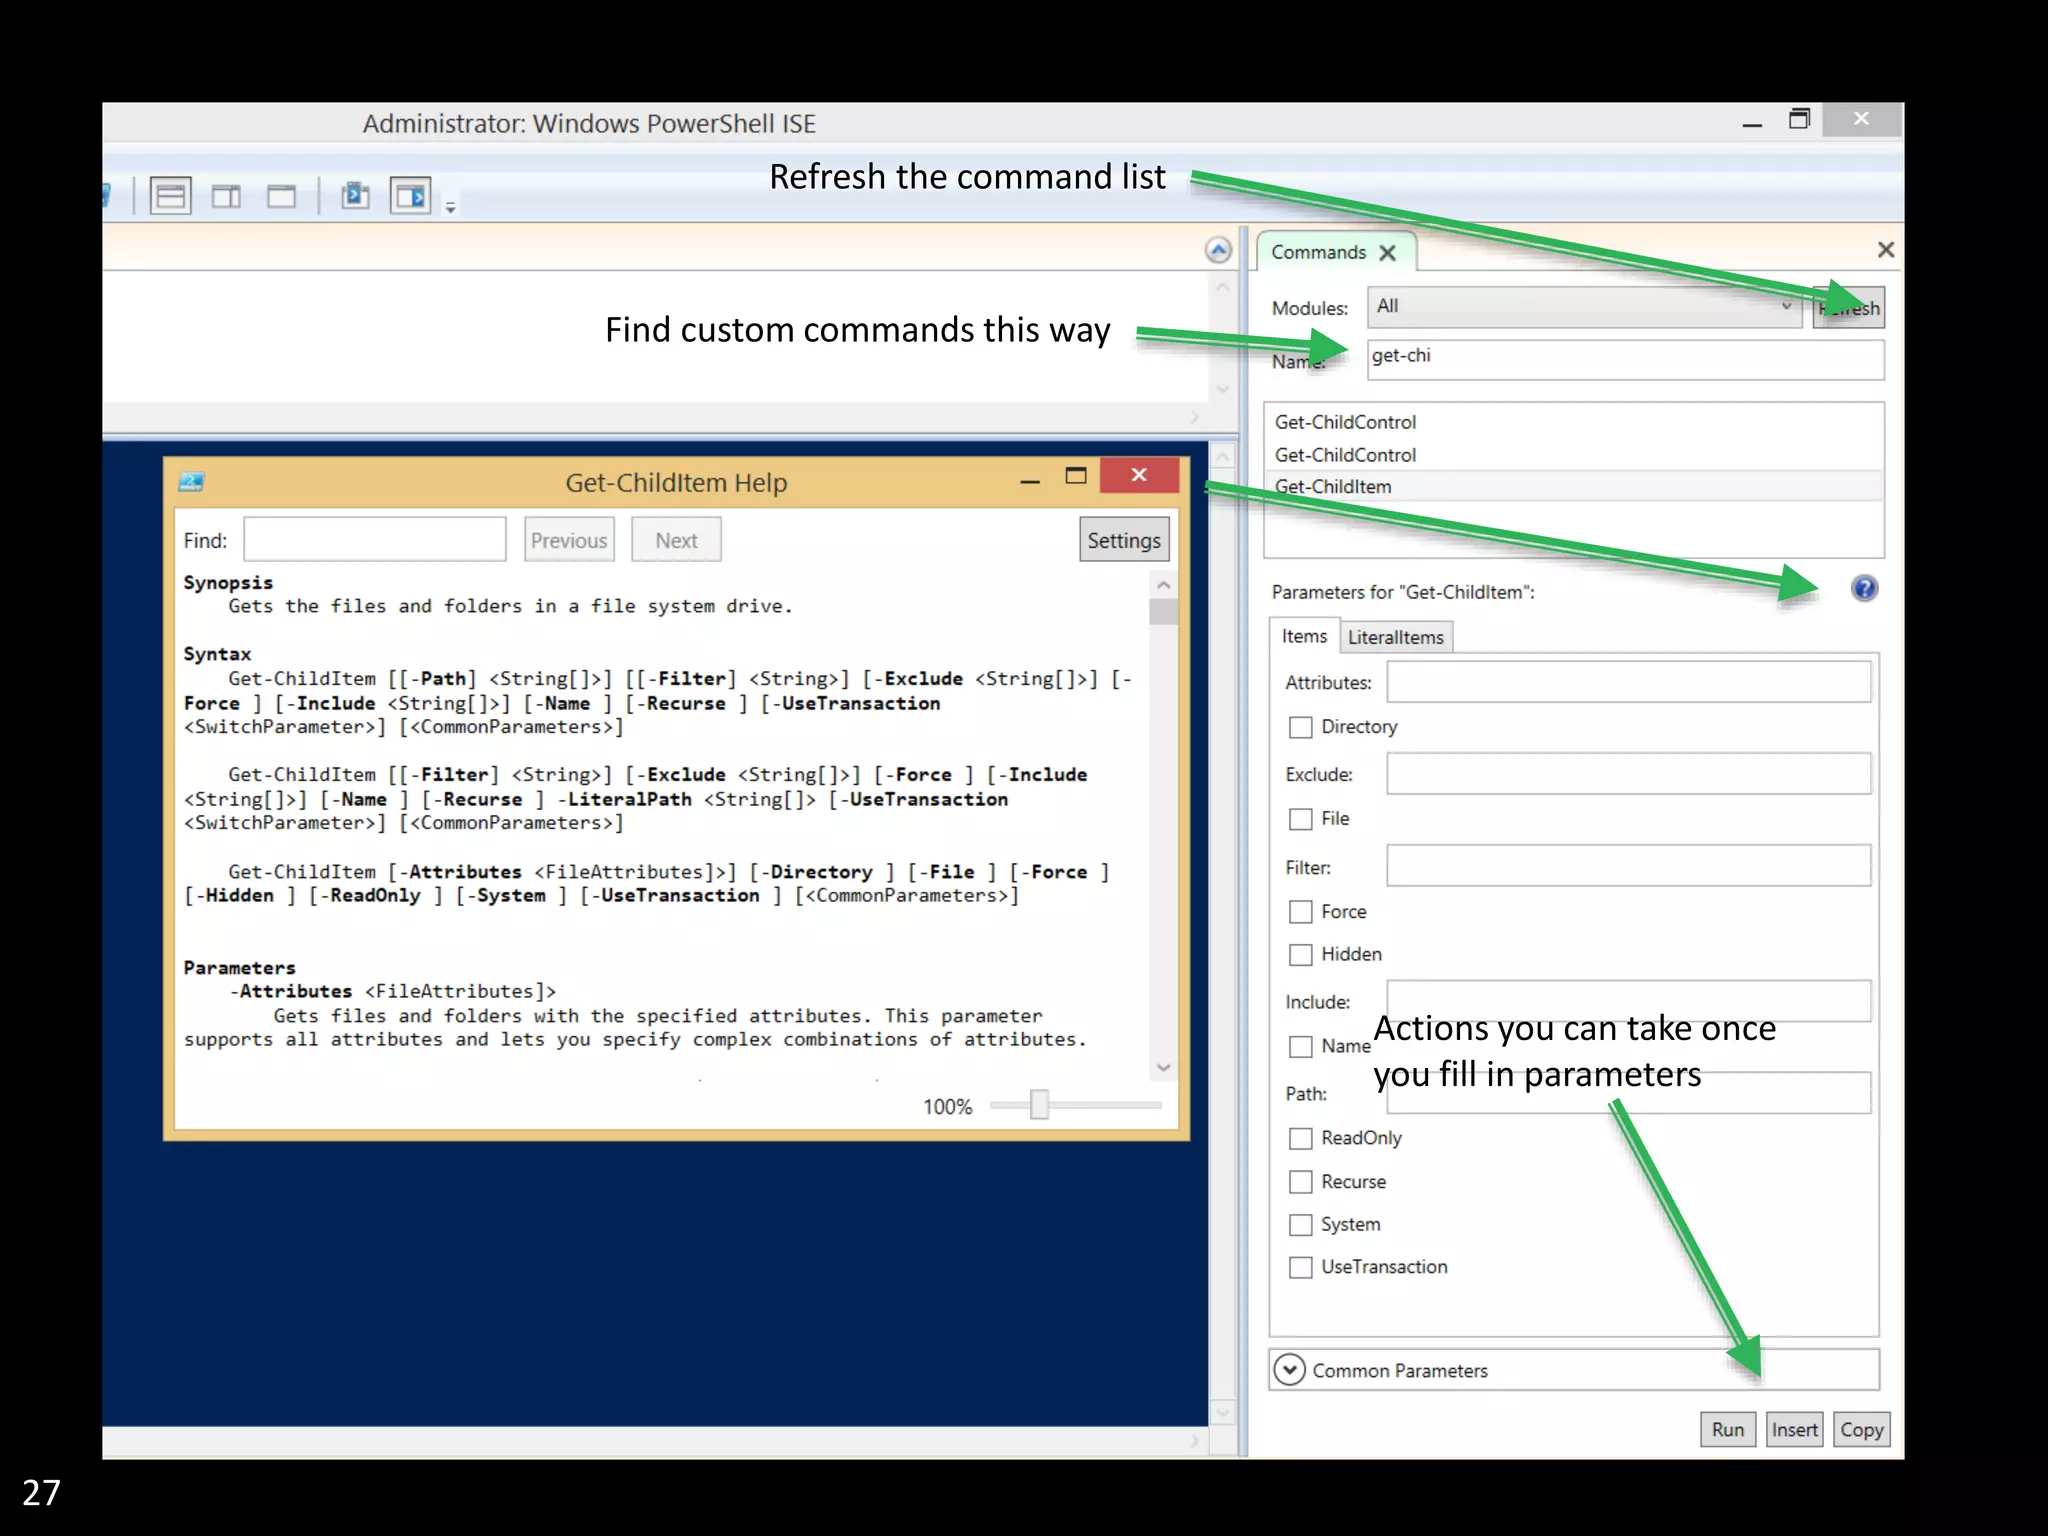Viewport: 2048px width, 1536px height.
Task: Enable the Directory checkbox
Action: (1300, 727)
